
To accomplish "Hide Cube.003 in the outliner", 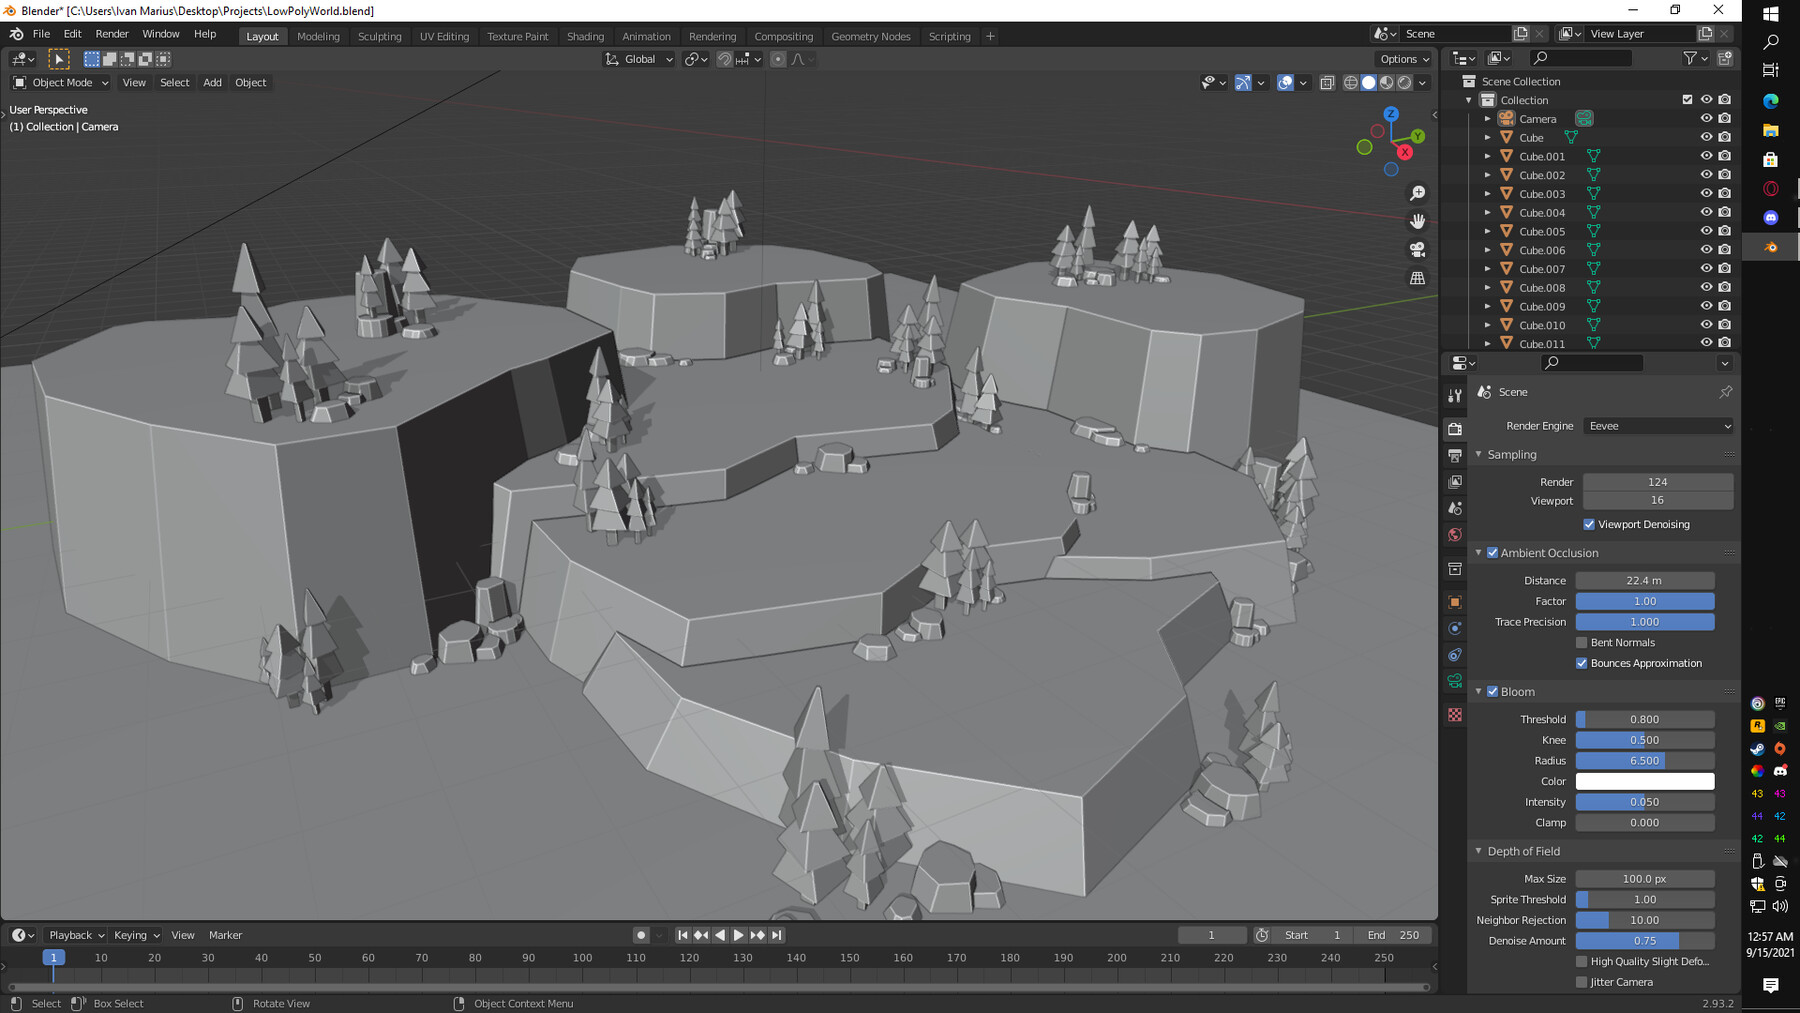I will 1707,193.
